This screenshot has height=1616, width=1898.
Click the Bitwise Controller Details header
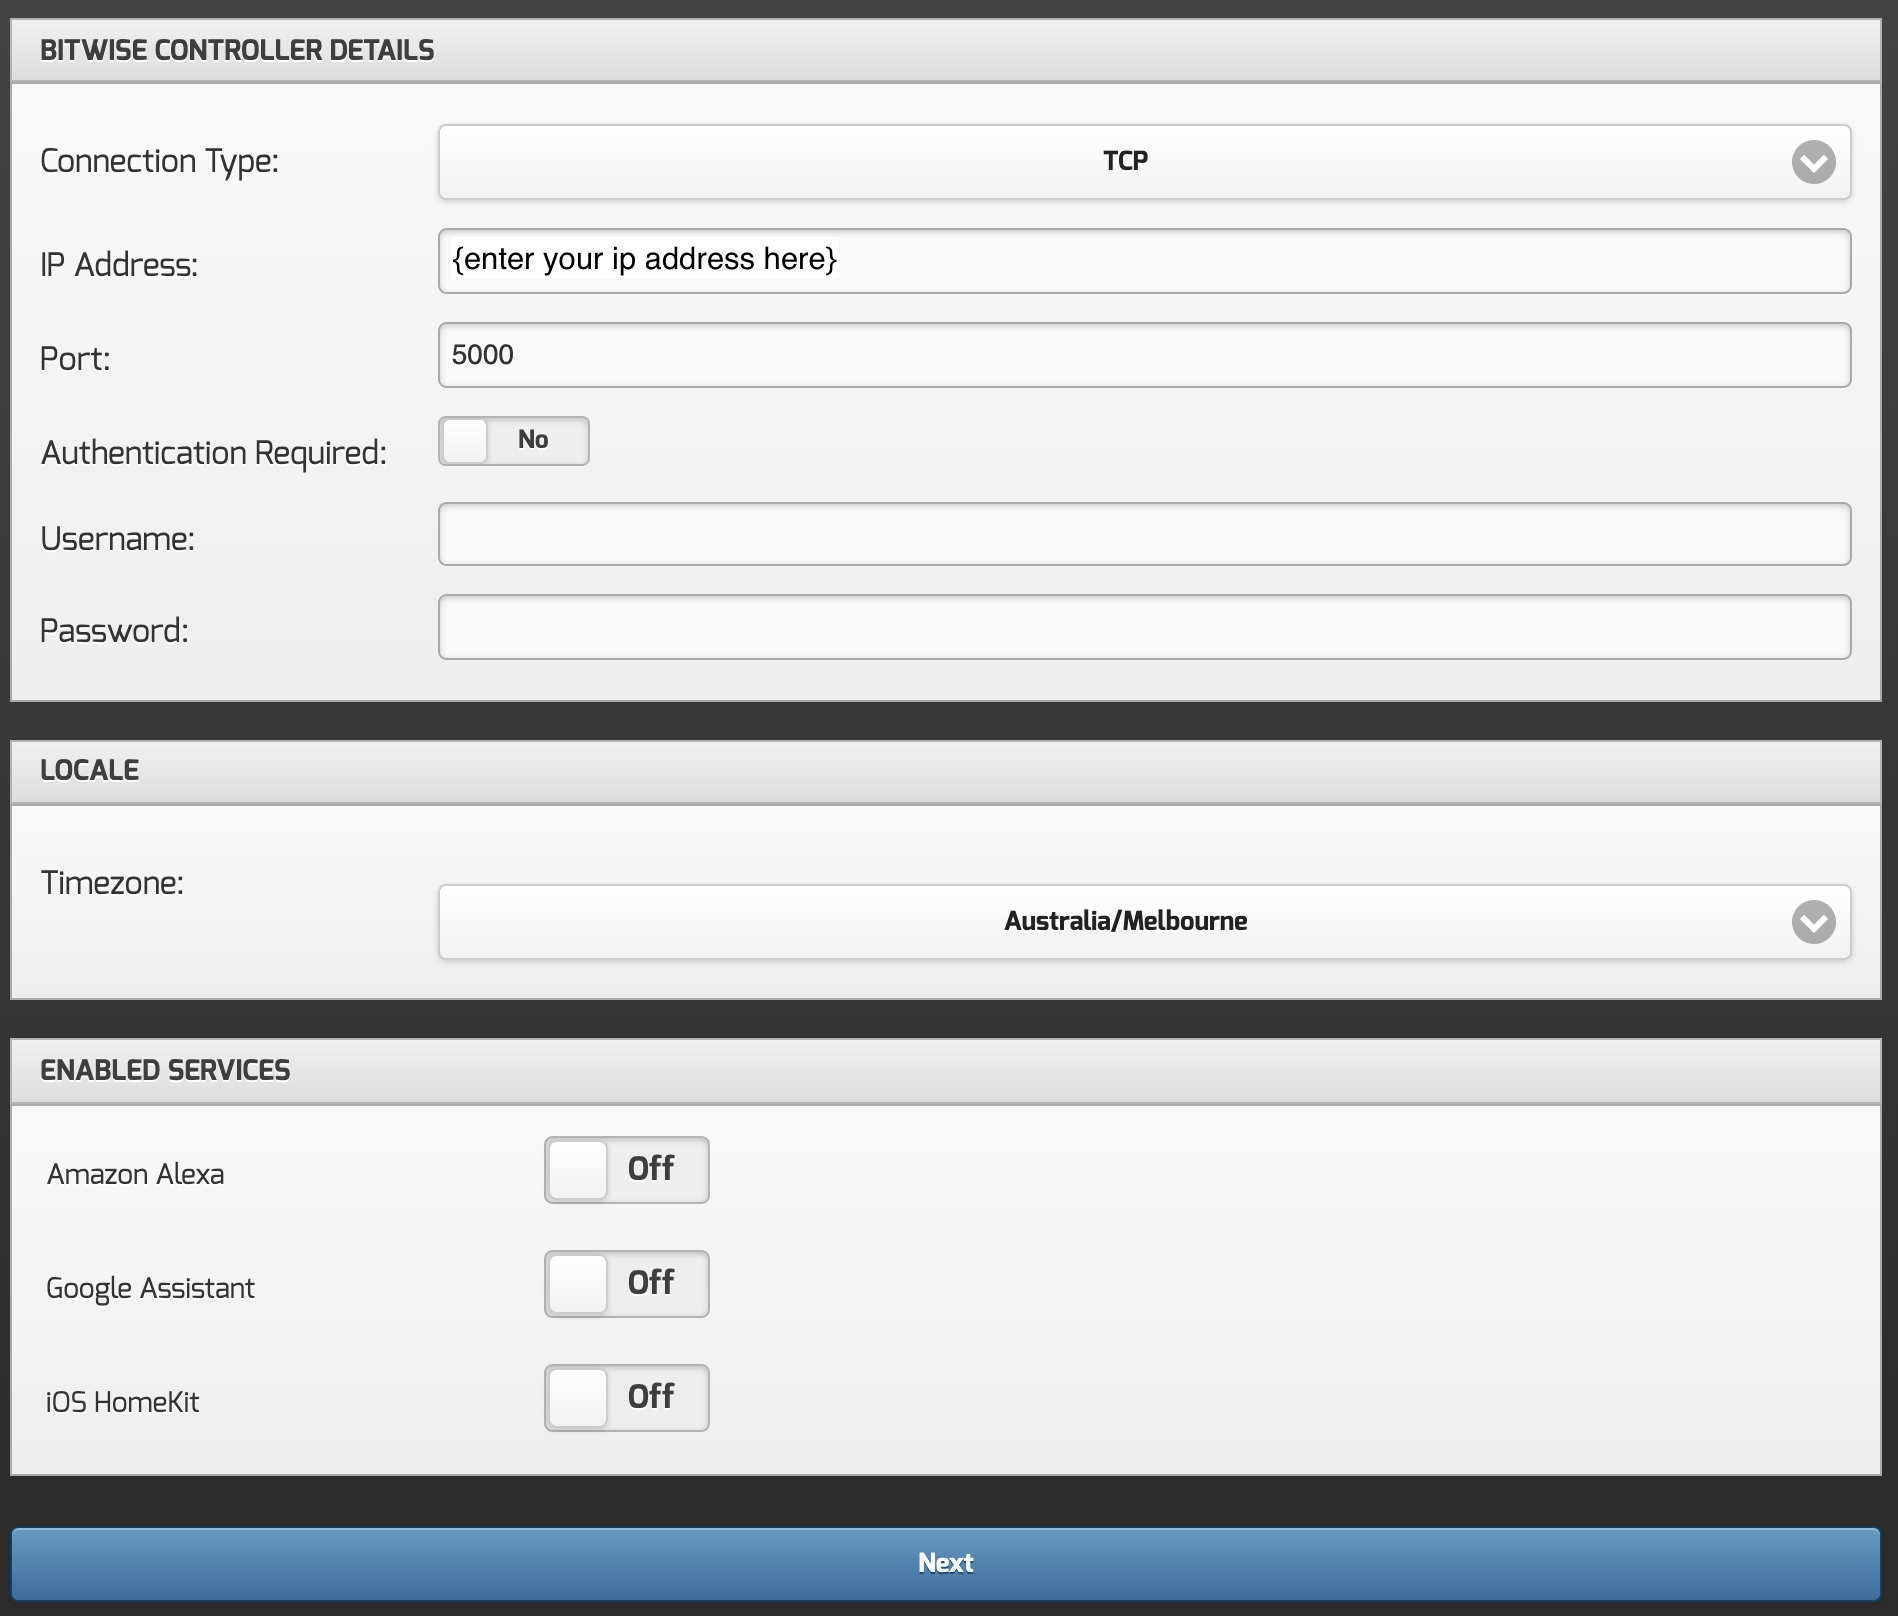point(237,51)
